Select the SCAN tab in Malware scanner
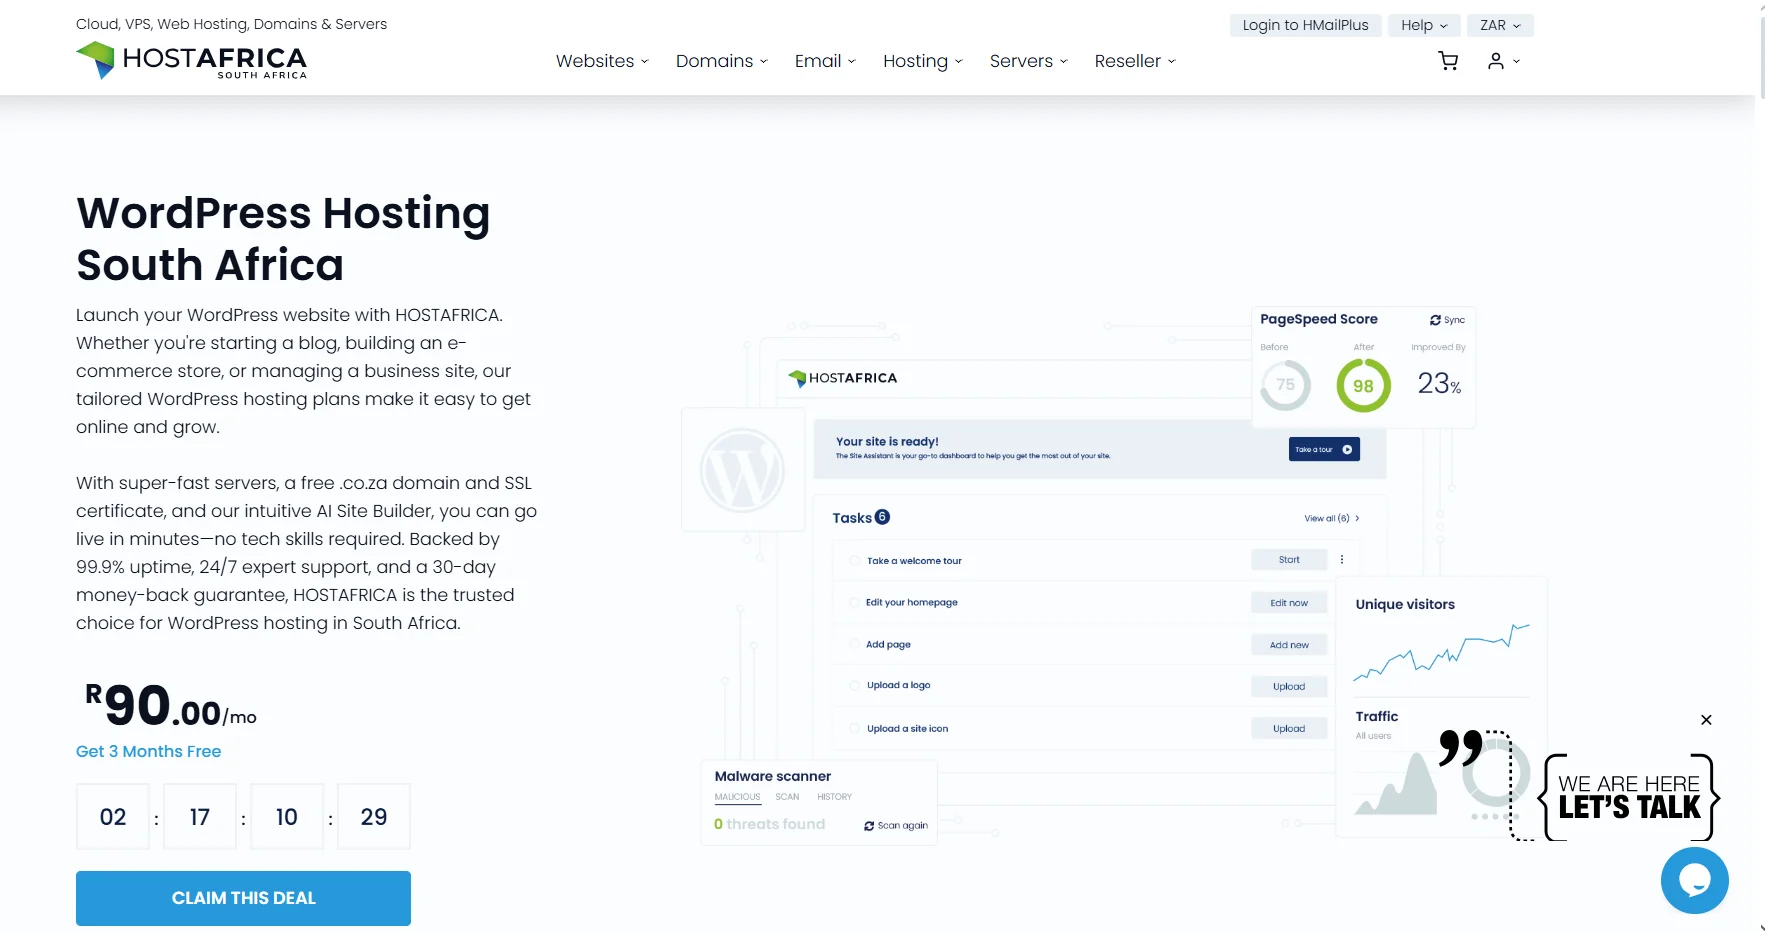 coord(787,797)
